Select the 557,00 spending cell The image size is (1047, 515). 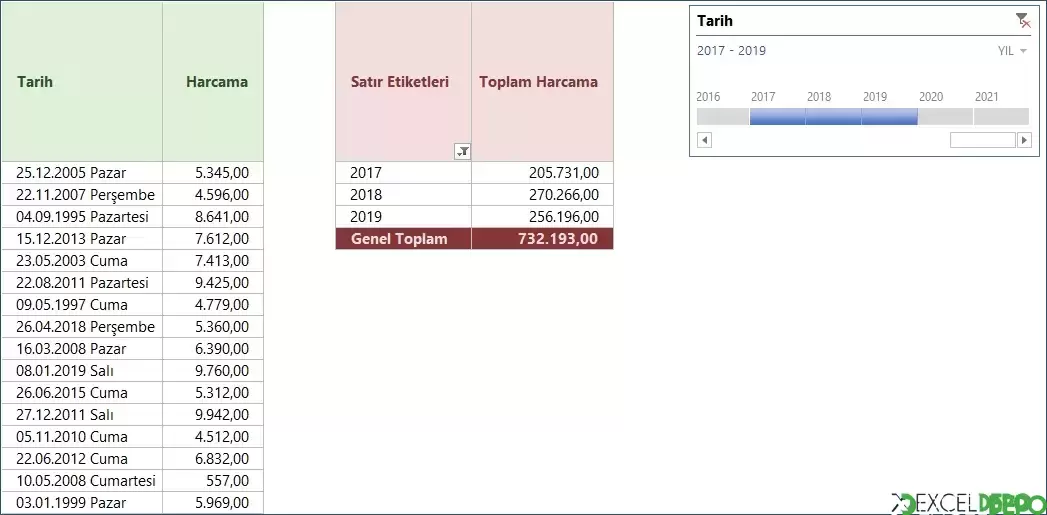(x=213, y=482)
